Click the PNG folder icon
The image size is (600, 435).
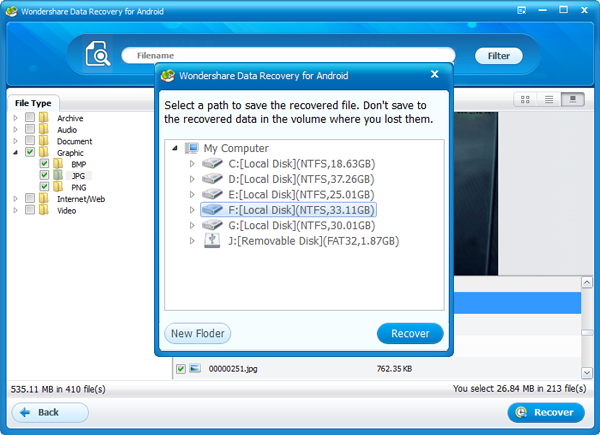point(58,187)
